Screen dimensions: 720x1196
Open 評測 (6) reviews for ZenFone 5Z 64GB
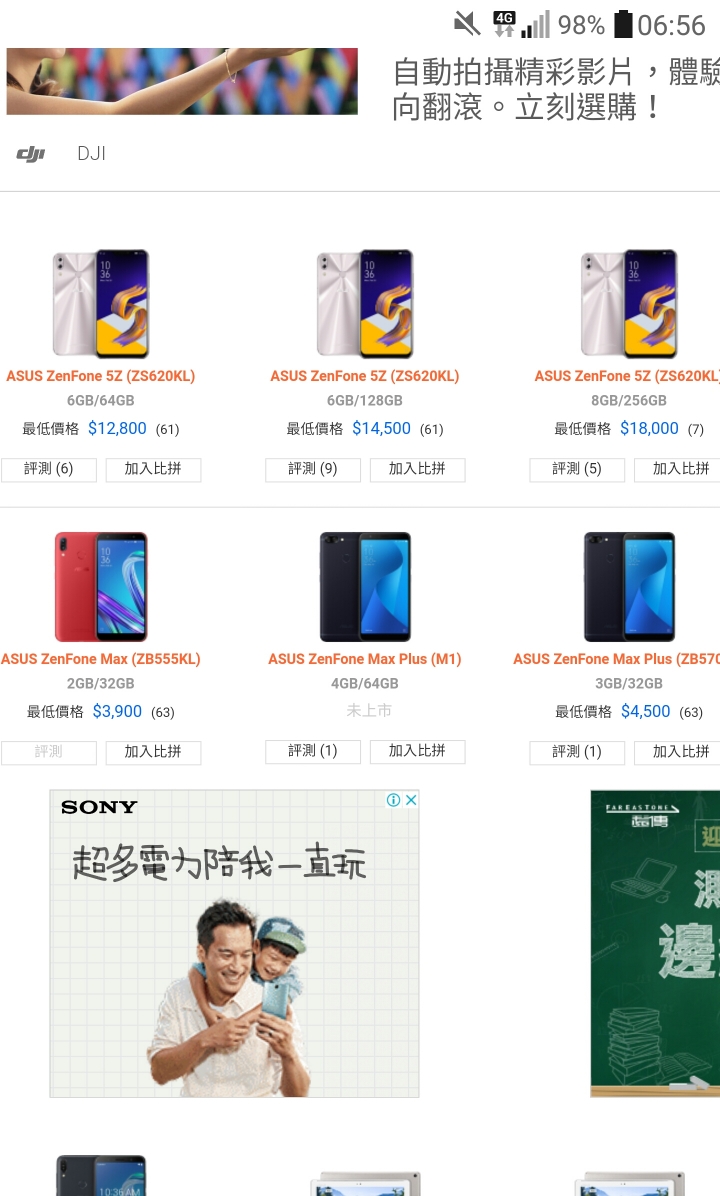click(49, 469)
